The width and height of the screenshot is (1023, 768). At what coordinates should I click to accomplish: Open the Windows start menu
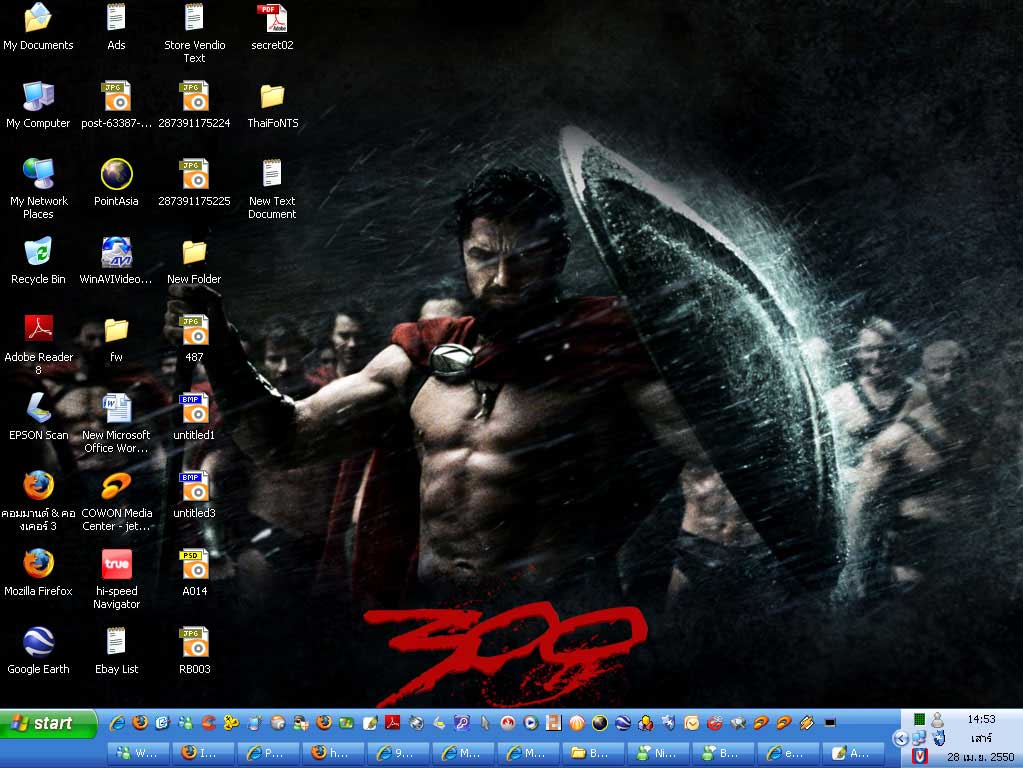(48, 724)
